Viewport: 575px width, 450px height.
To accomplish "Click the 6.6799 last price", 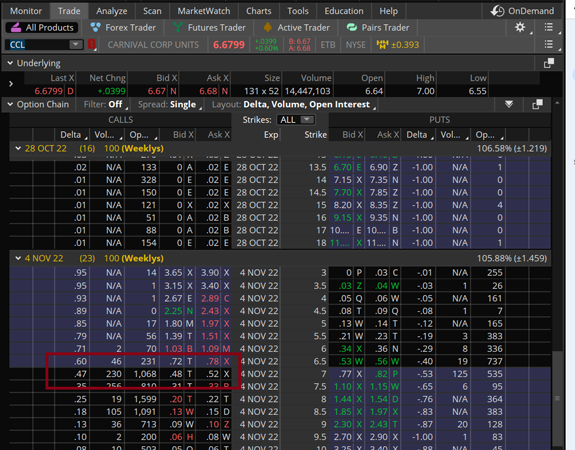I will (x=229, y=45).
